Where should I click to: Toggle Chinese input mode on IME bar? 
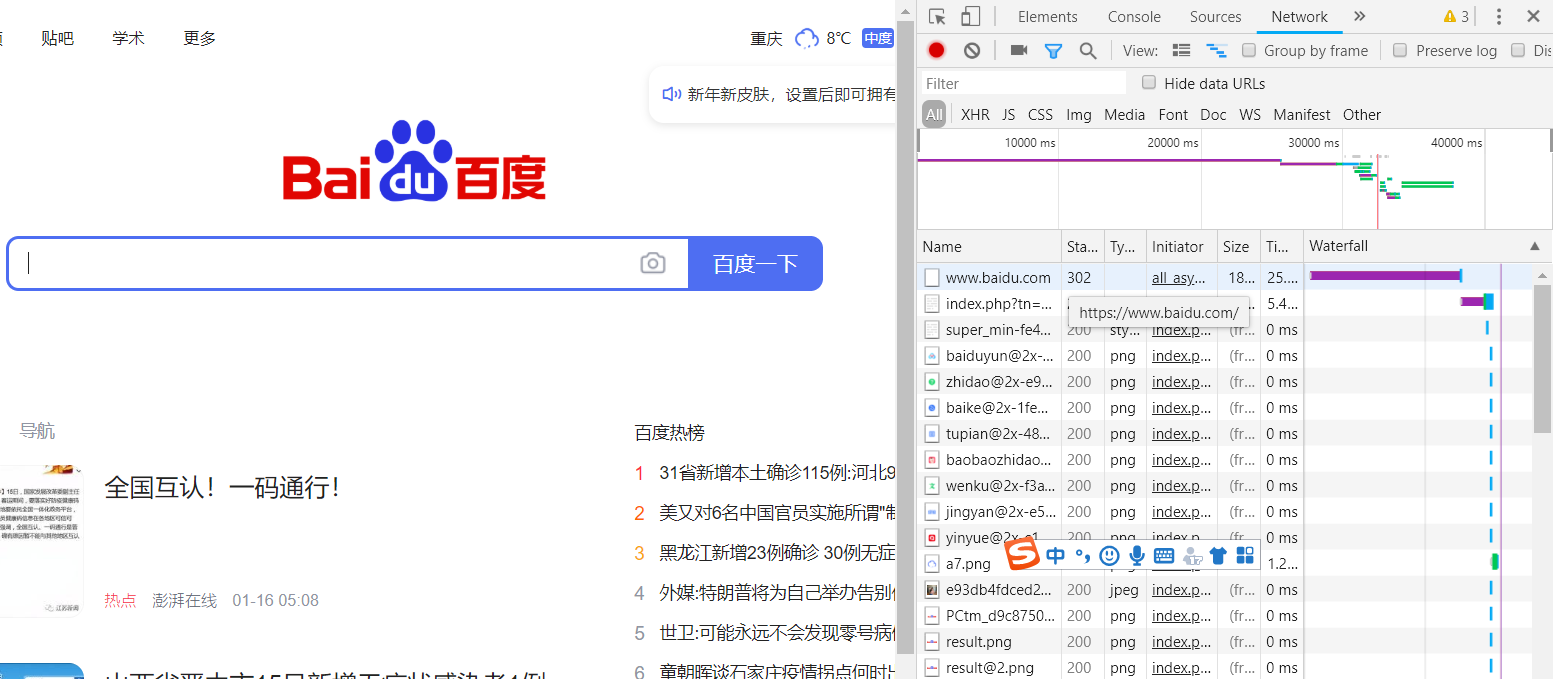(1055, 555)
